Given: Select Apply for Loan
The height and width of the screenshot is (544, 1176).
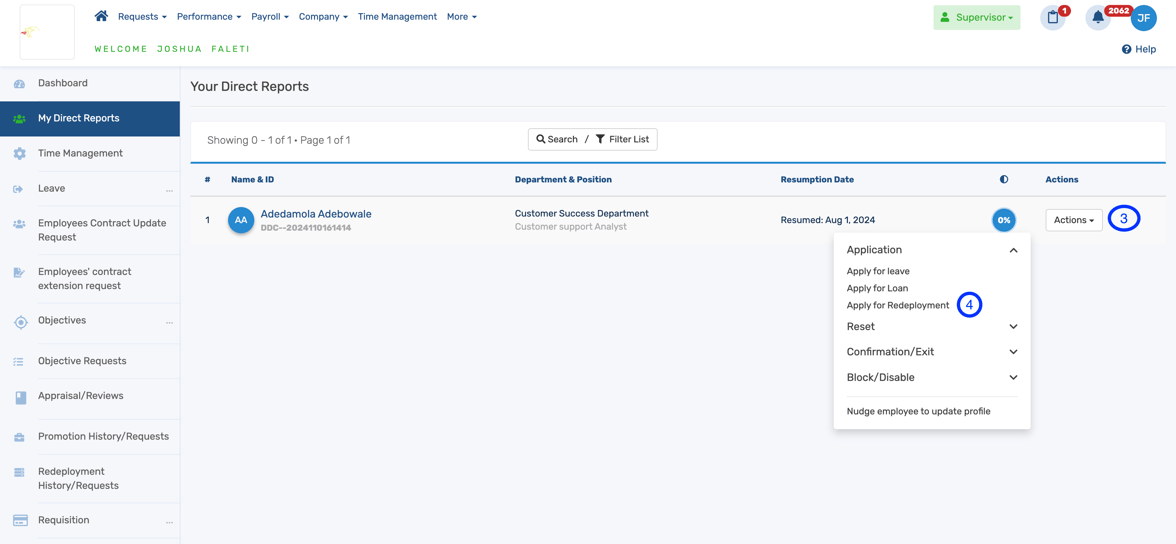Looking at the screenshot, I should (x=877, y=288).
